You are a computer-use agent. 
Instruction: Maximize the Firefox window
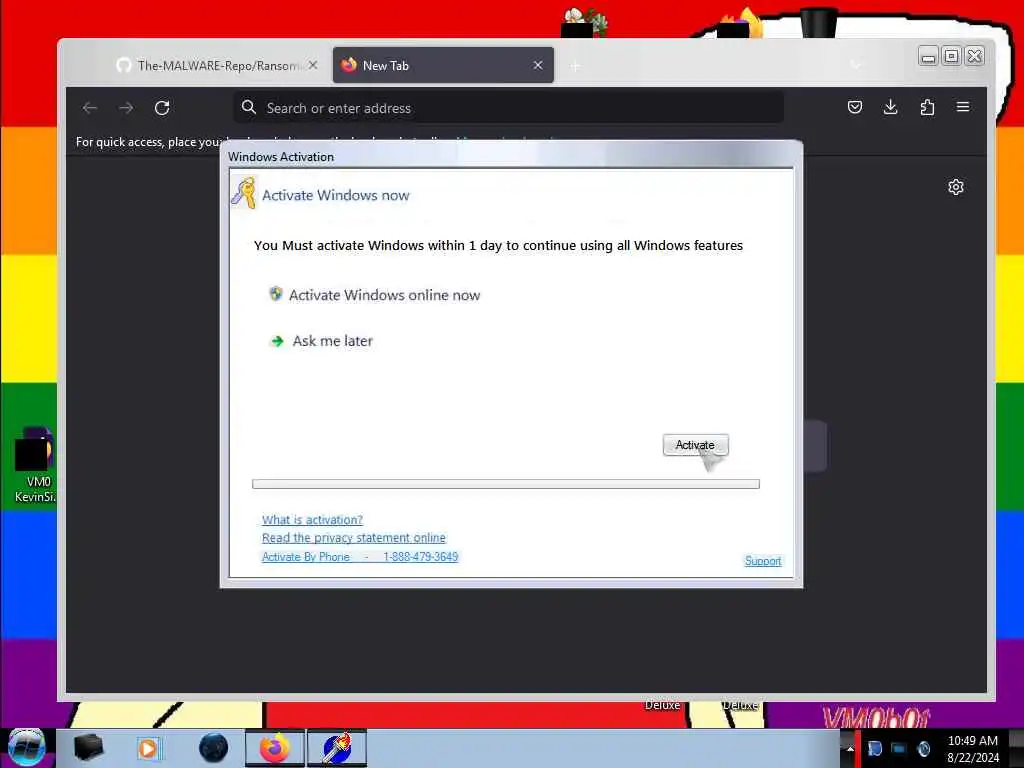[952, 57]
